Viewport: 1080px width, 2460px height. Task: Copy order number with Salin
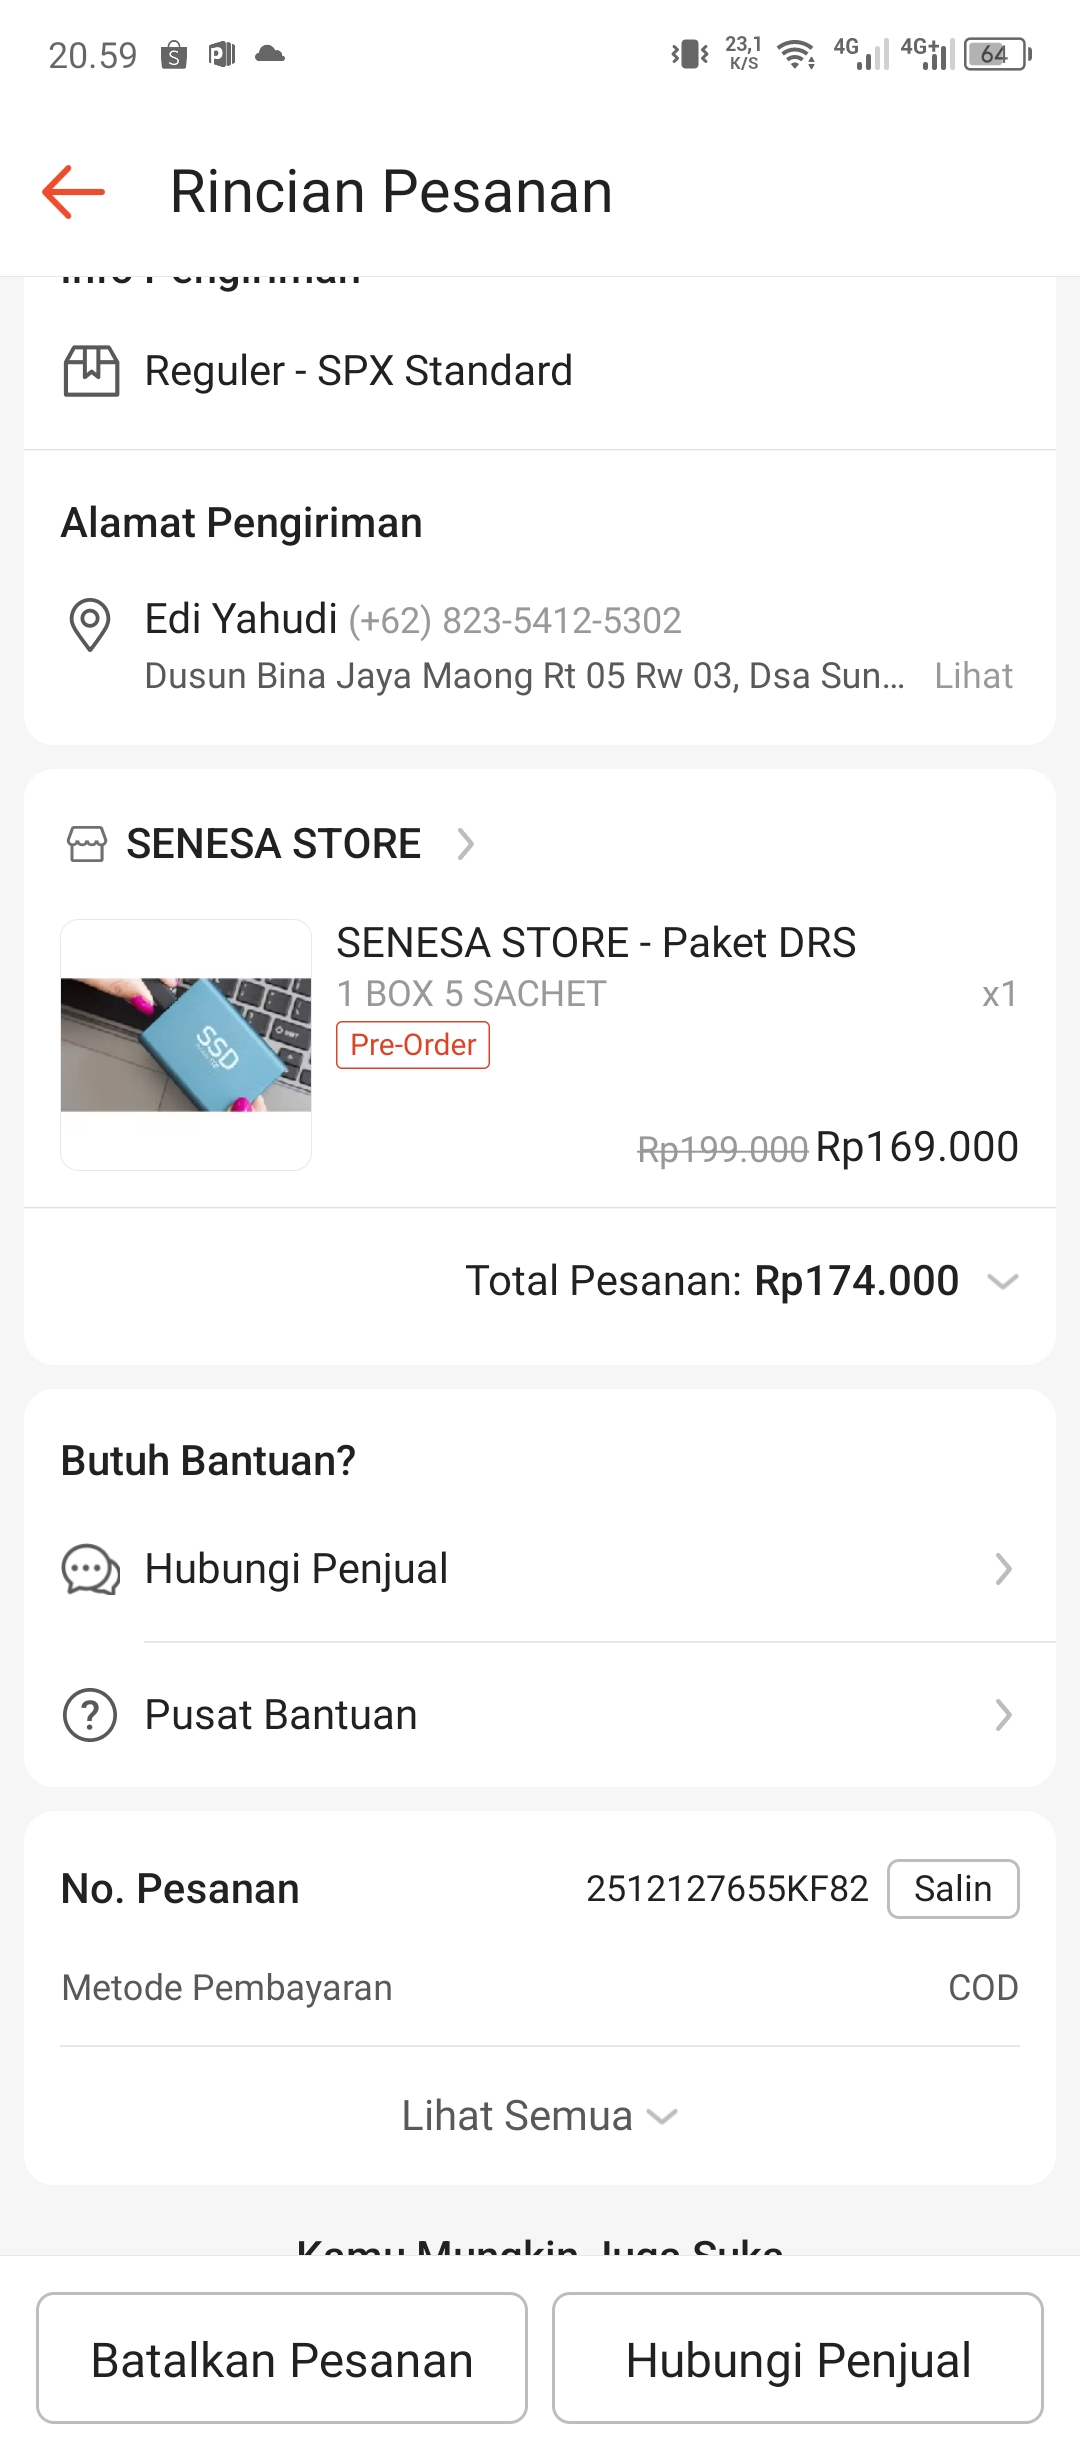[x=953, y=1889]
